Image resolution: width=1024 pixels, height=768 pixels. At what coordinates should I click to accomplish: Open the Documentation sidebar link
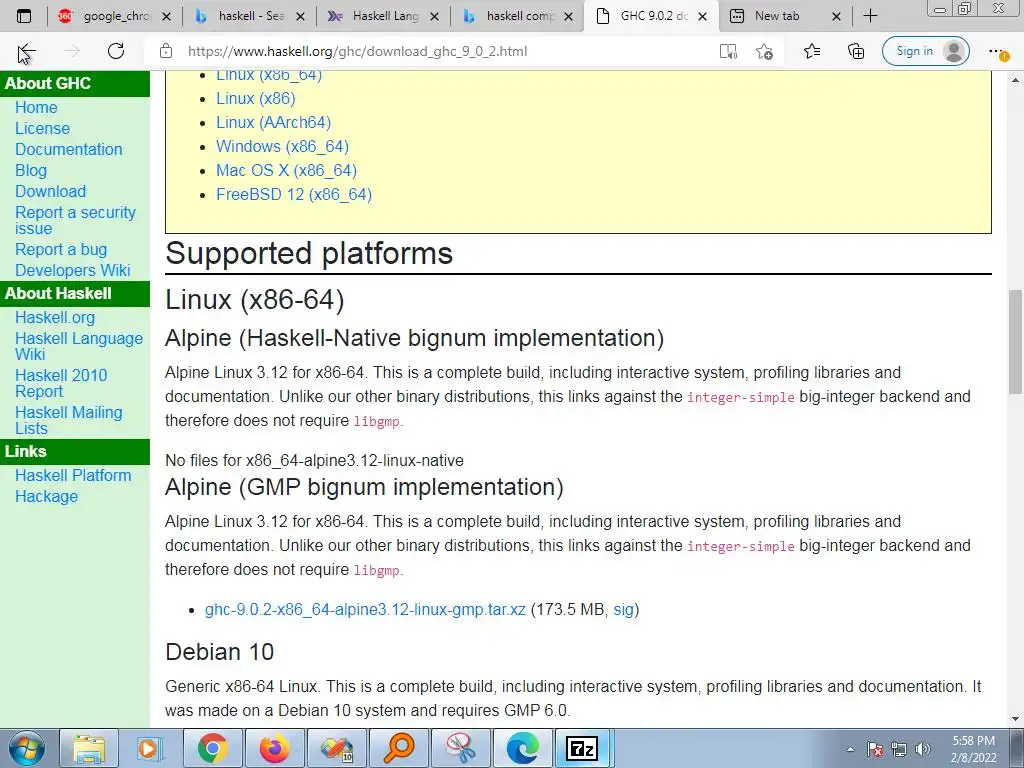(x=69, y=150)
